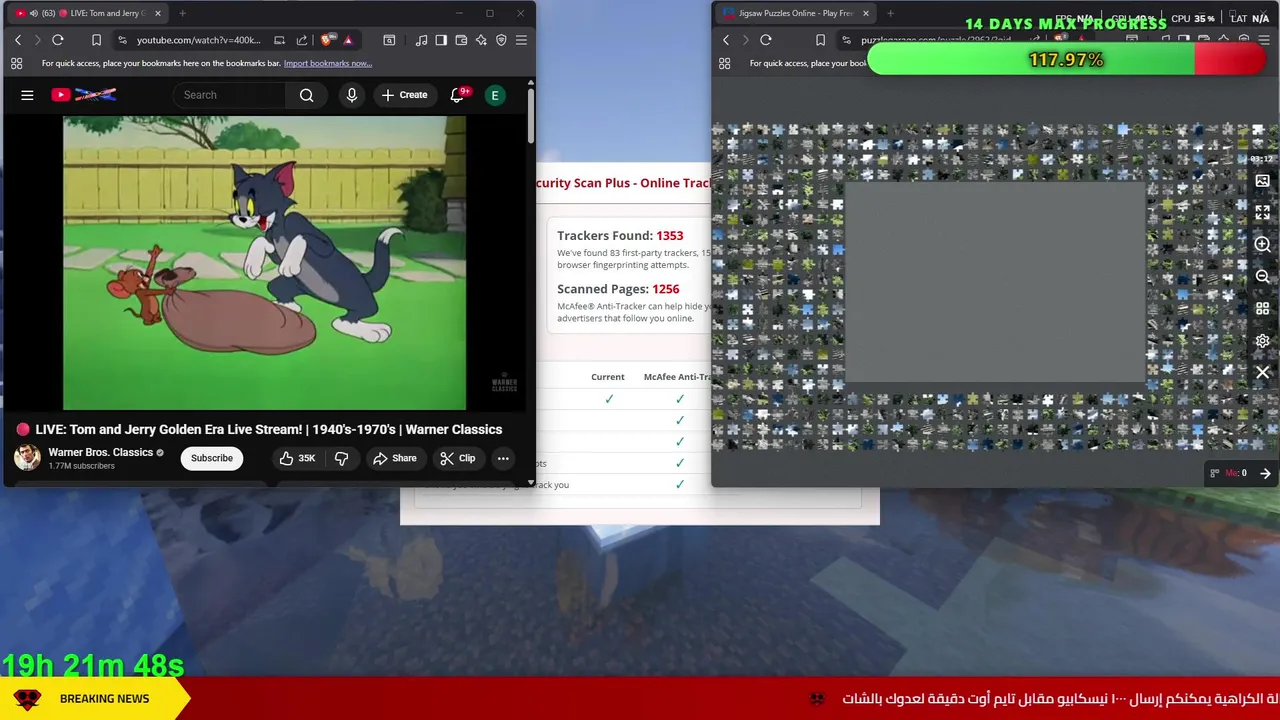The width and height of the screenshot is (1280, 720).
Task: Open YouTube notifications bell
Action: [457, 95]
